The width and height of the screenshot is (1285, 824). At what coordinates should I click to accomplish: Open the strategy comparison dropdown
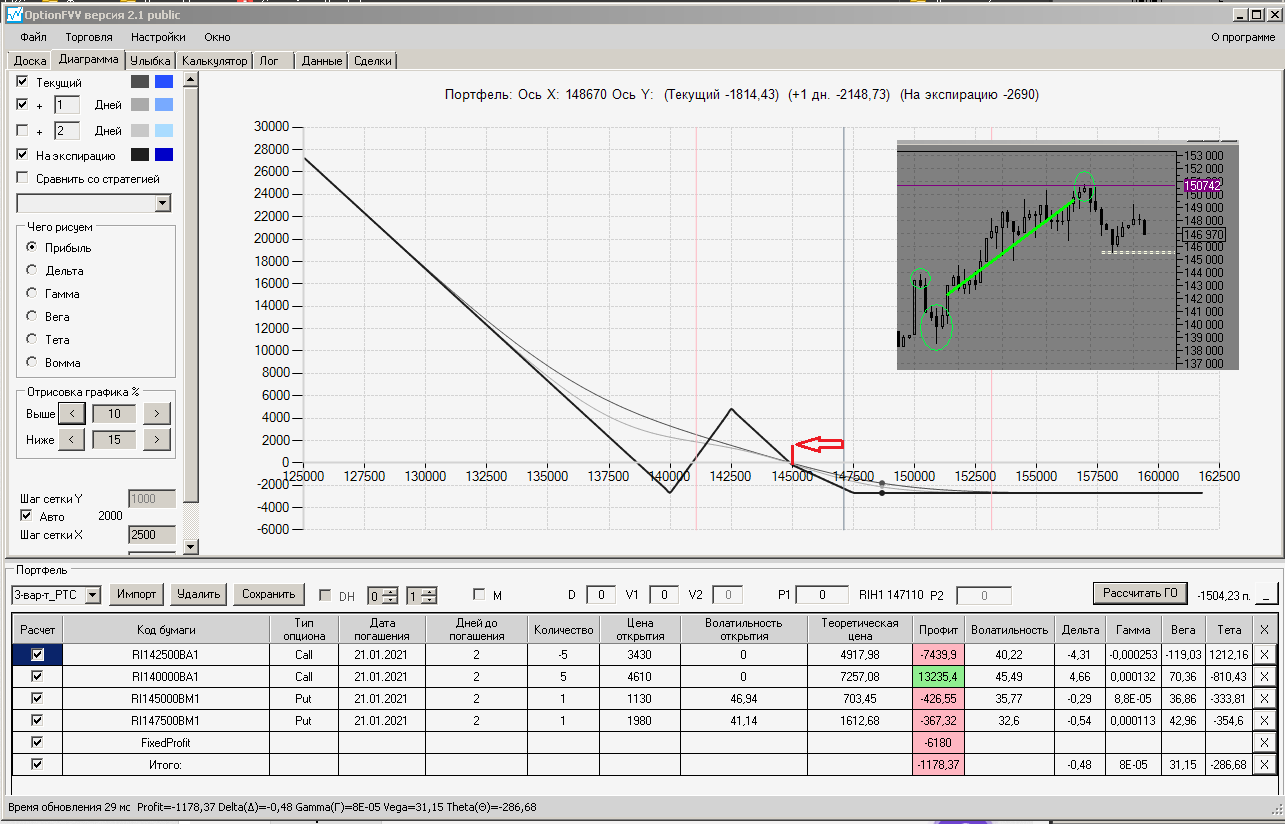[164, 203]
